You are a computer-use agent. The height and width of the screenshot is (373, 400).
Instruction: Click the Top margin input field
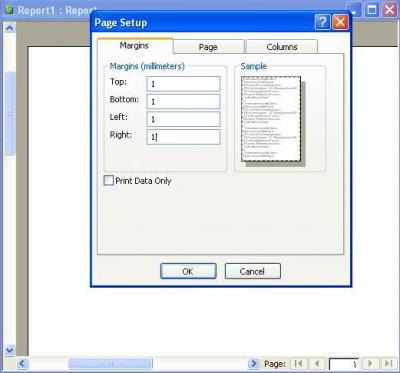click(183, 84)
